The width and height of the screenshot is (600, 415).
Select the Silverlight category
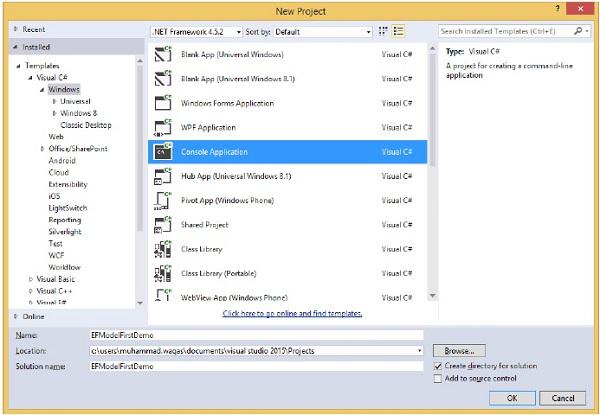click(x=65, y=232)
